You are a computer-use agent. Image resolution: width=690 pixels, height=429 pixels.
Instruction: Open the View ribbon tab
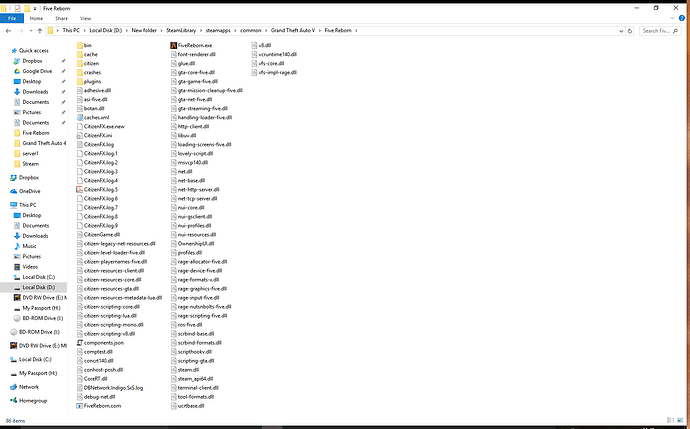click(85, 18)
